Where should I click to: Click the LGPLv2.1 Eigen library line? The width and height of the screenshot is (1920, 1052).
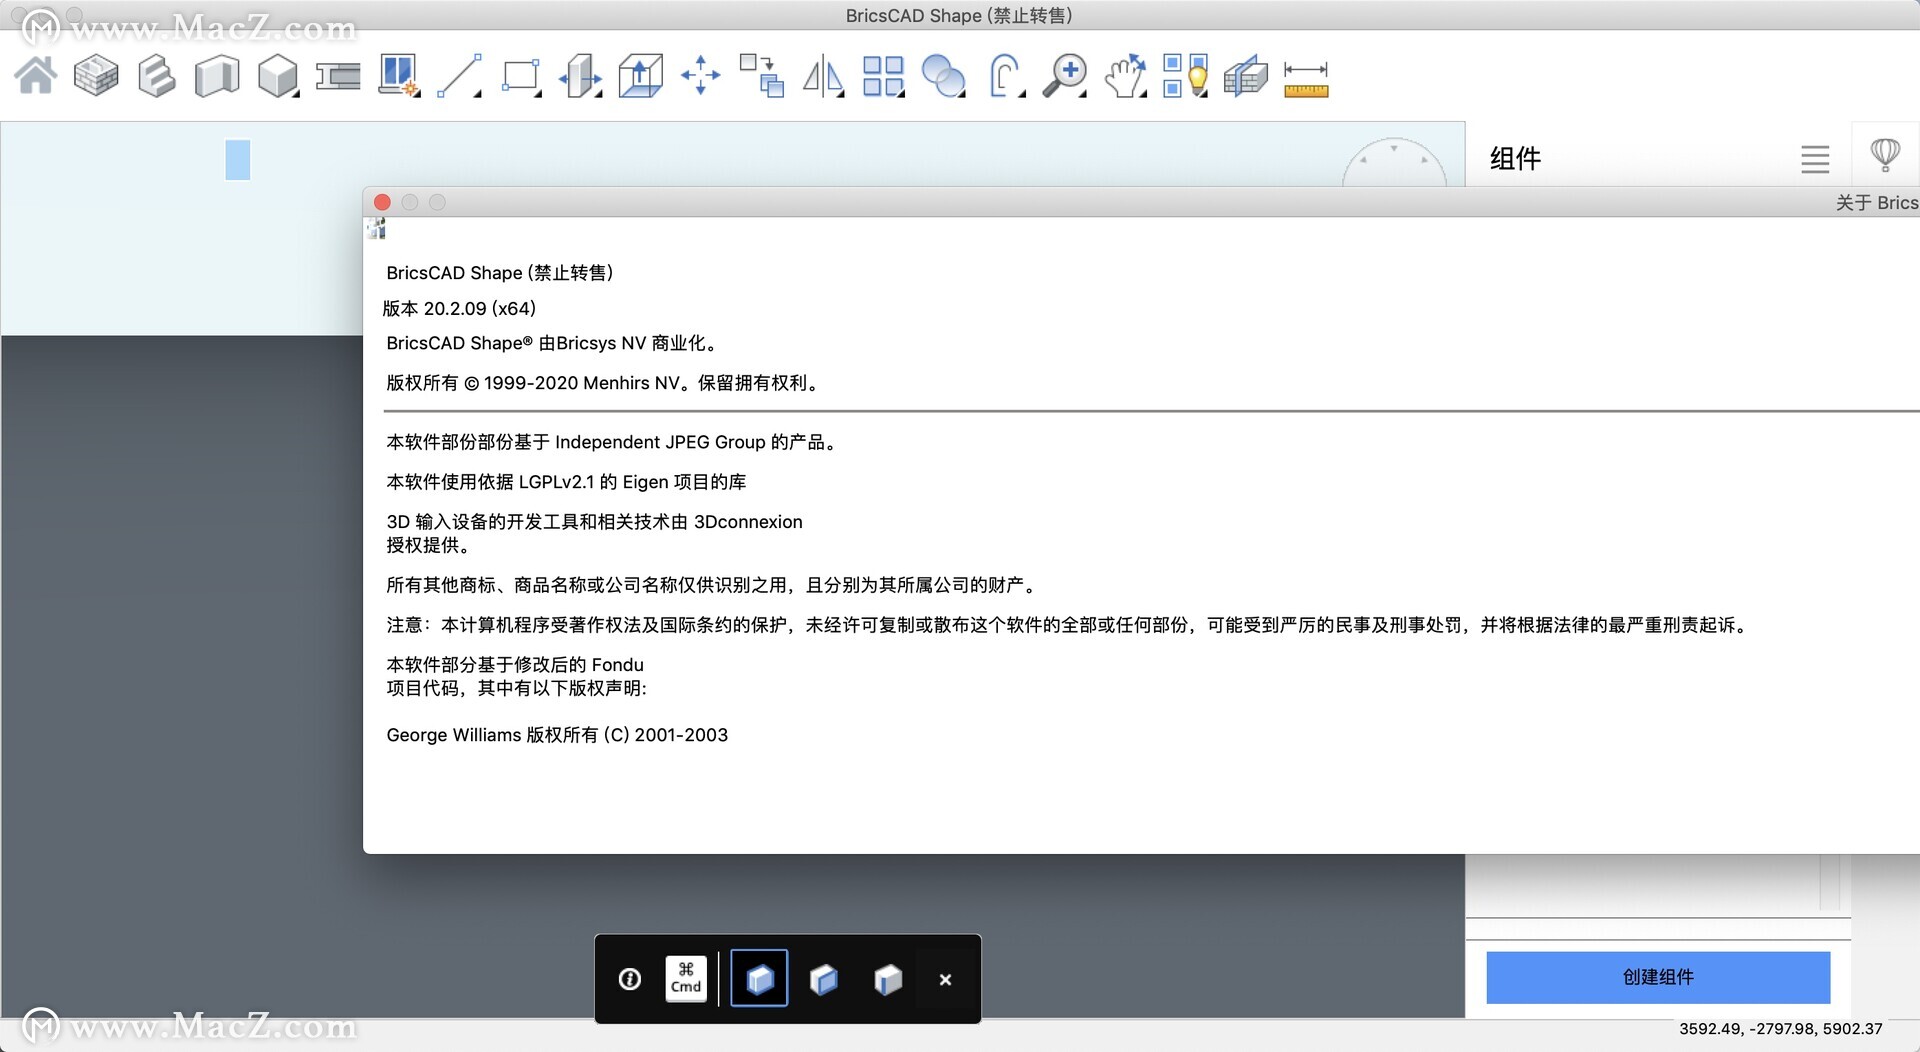[x=566, y=482]
